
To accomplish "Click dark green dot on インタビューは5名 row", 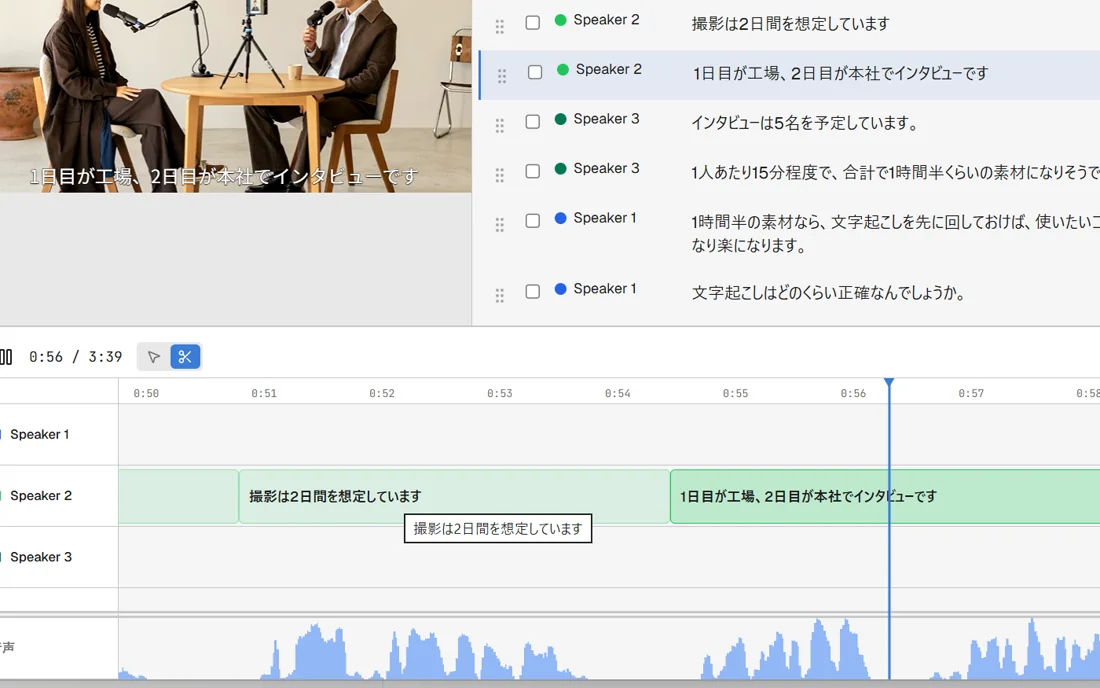I will point(561,119).
